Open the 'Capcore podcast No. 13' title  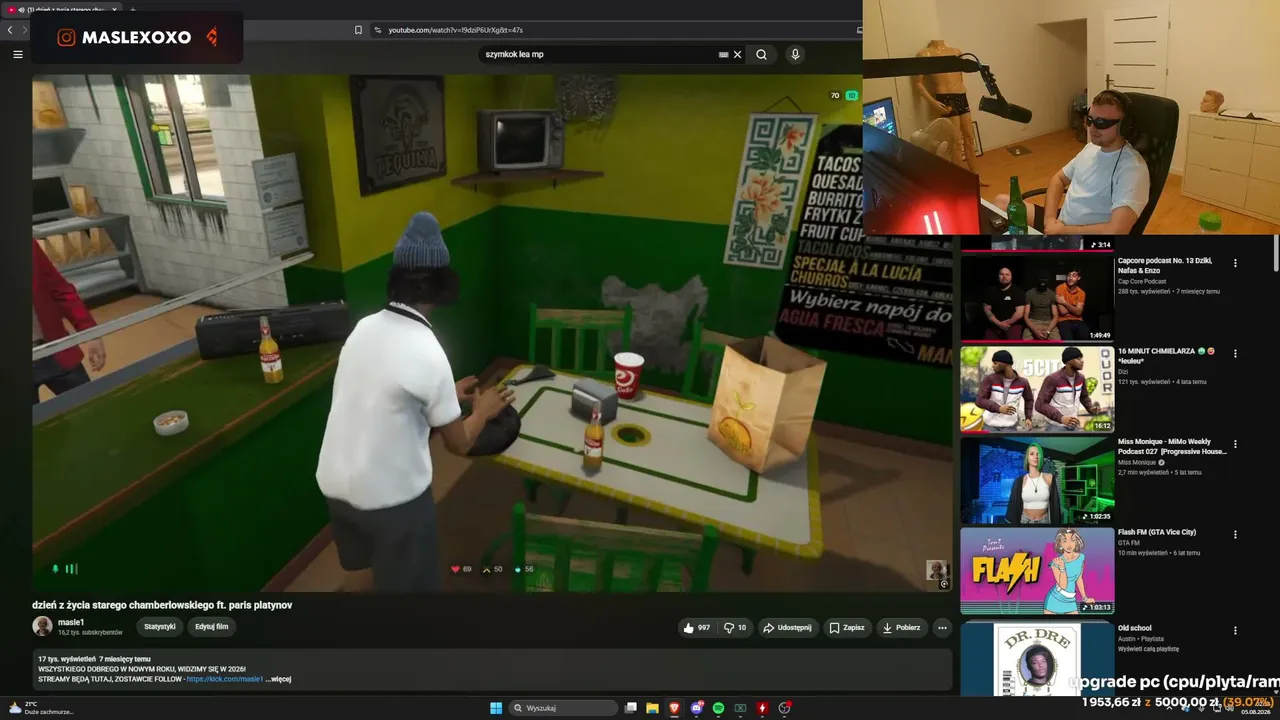(x=1165, y=265)
